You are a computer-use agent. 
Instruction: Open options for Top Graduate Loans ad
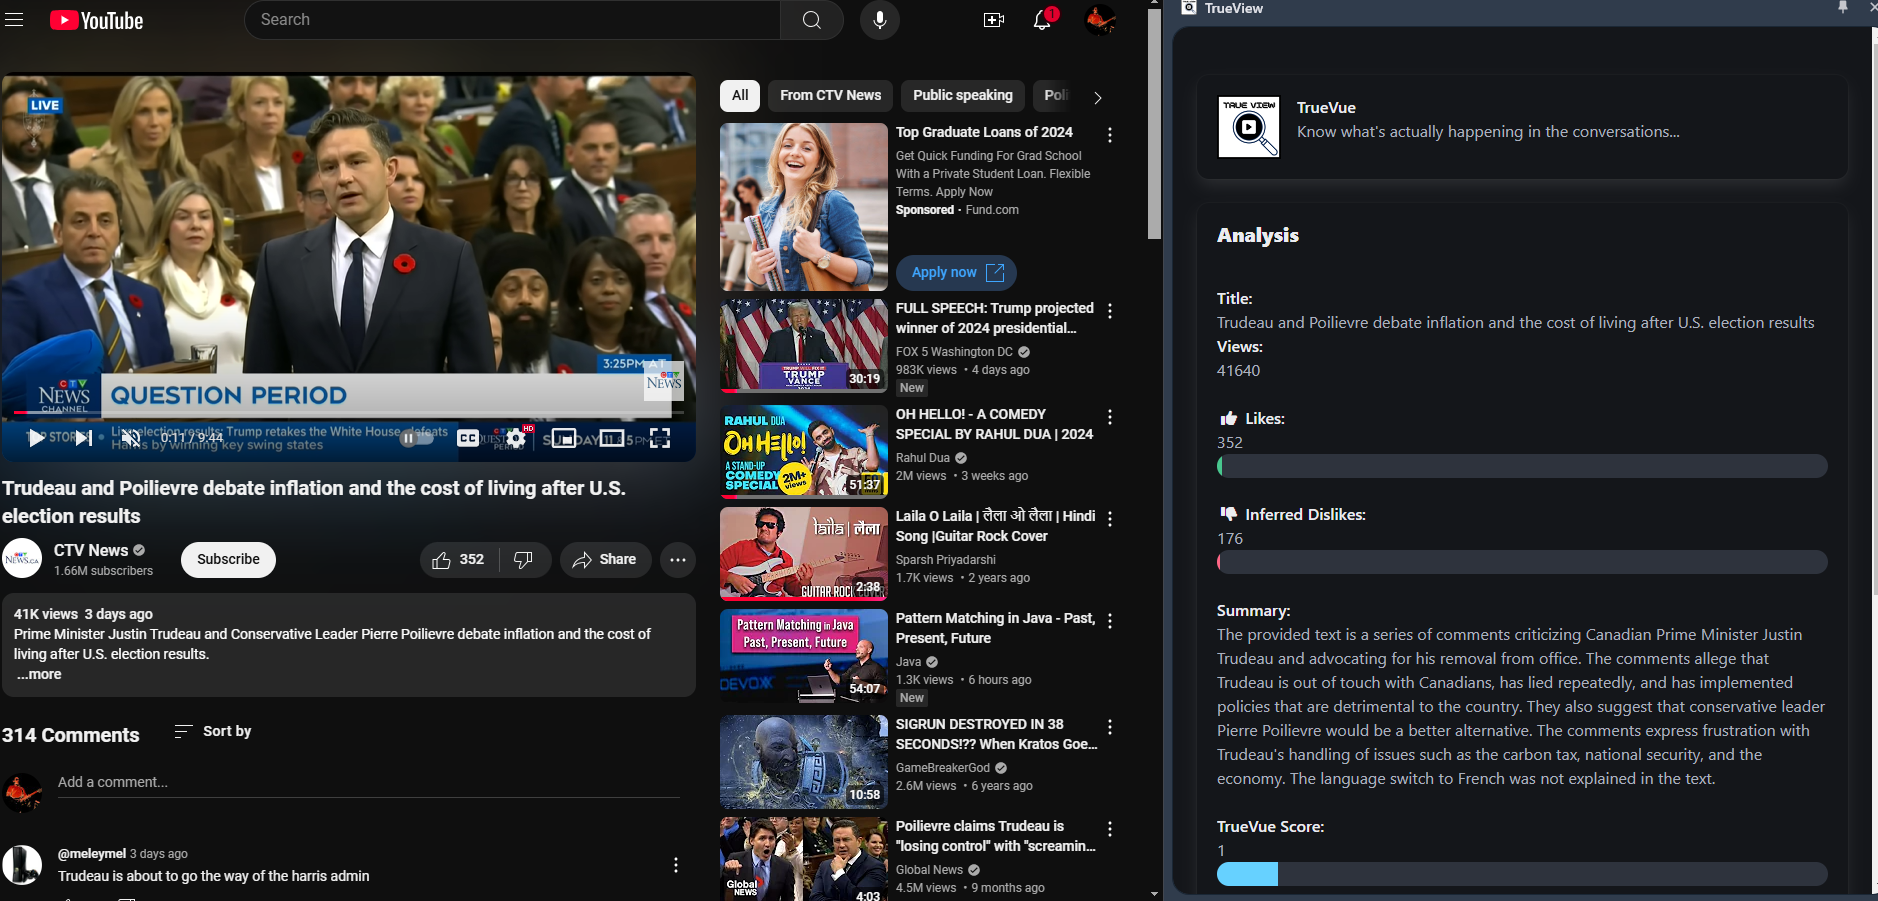point(1110,135)
